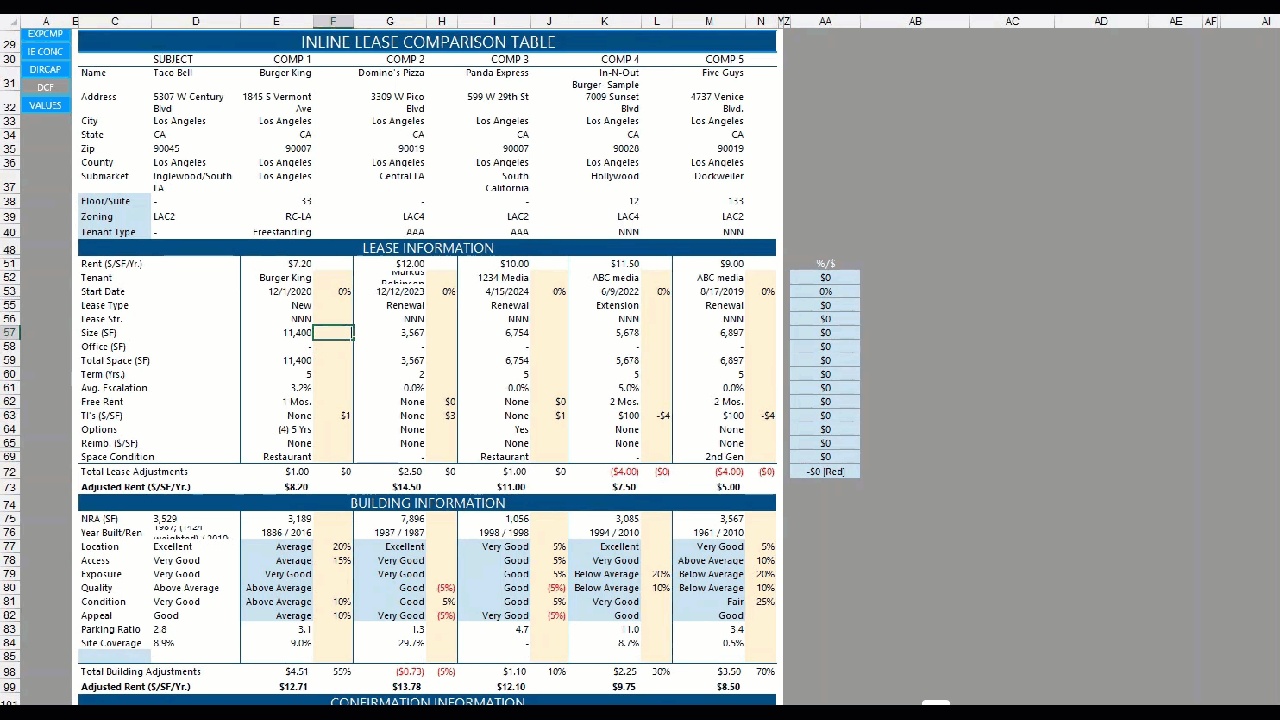Click the Comp 3 Location Very Good cell
Screen dimensions: 1280x720
tap(504, 547)
